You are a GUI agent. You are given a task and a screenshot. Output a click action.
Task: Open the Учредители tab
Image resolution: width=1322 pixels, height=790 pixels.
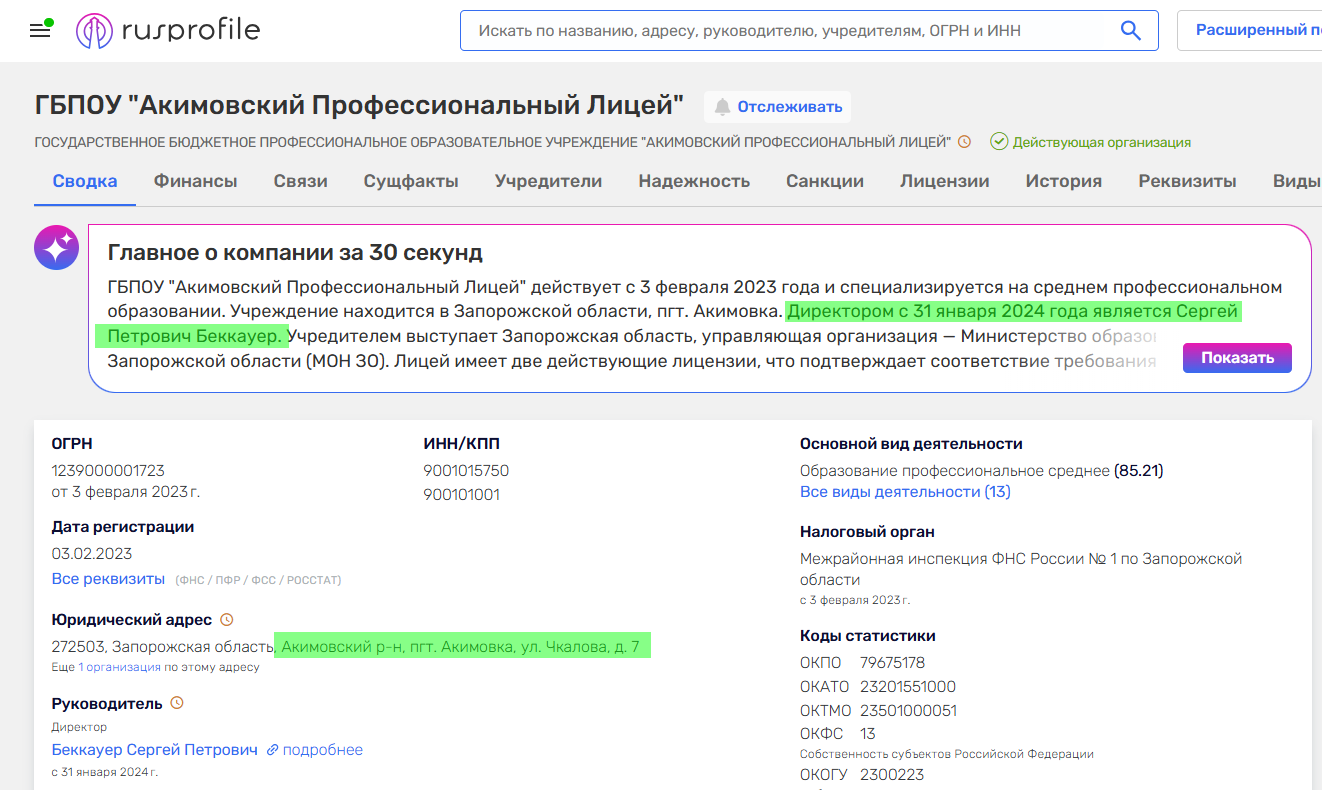548,181
